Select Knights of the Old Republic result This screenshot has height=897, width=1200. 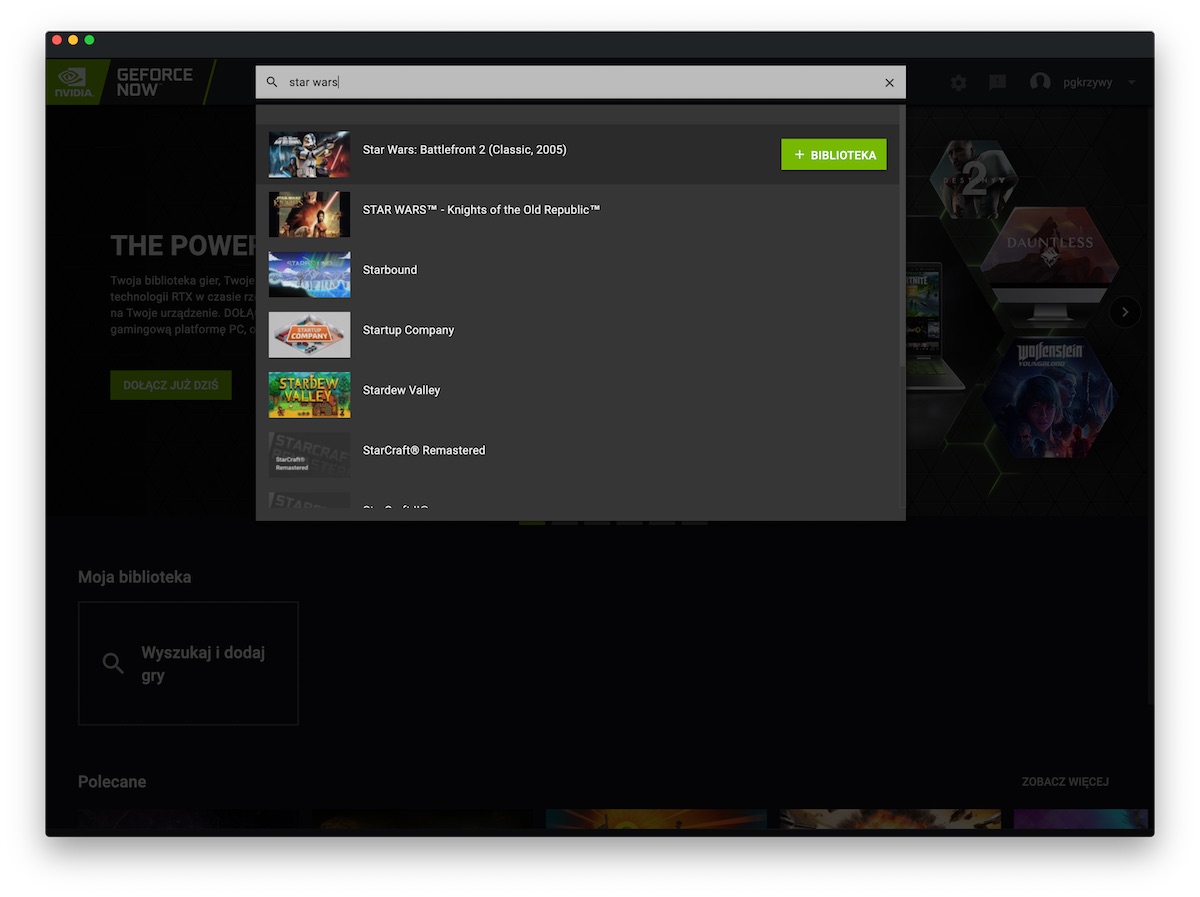[578, 214]
